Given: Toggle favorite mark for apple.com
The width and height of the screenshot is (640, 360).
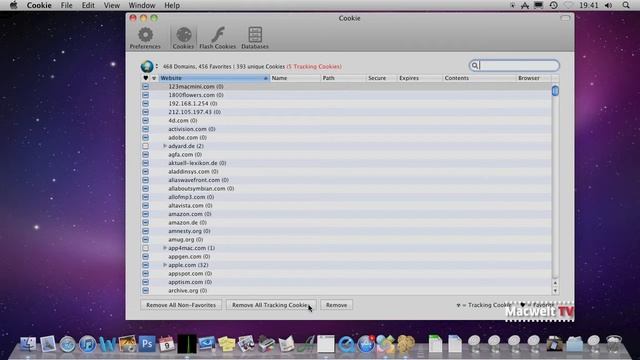Looking at the screenshot, I should 145,265.
